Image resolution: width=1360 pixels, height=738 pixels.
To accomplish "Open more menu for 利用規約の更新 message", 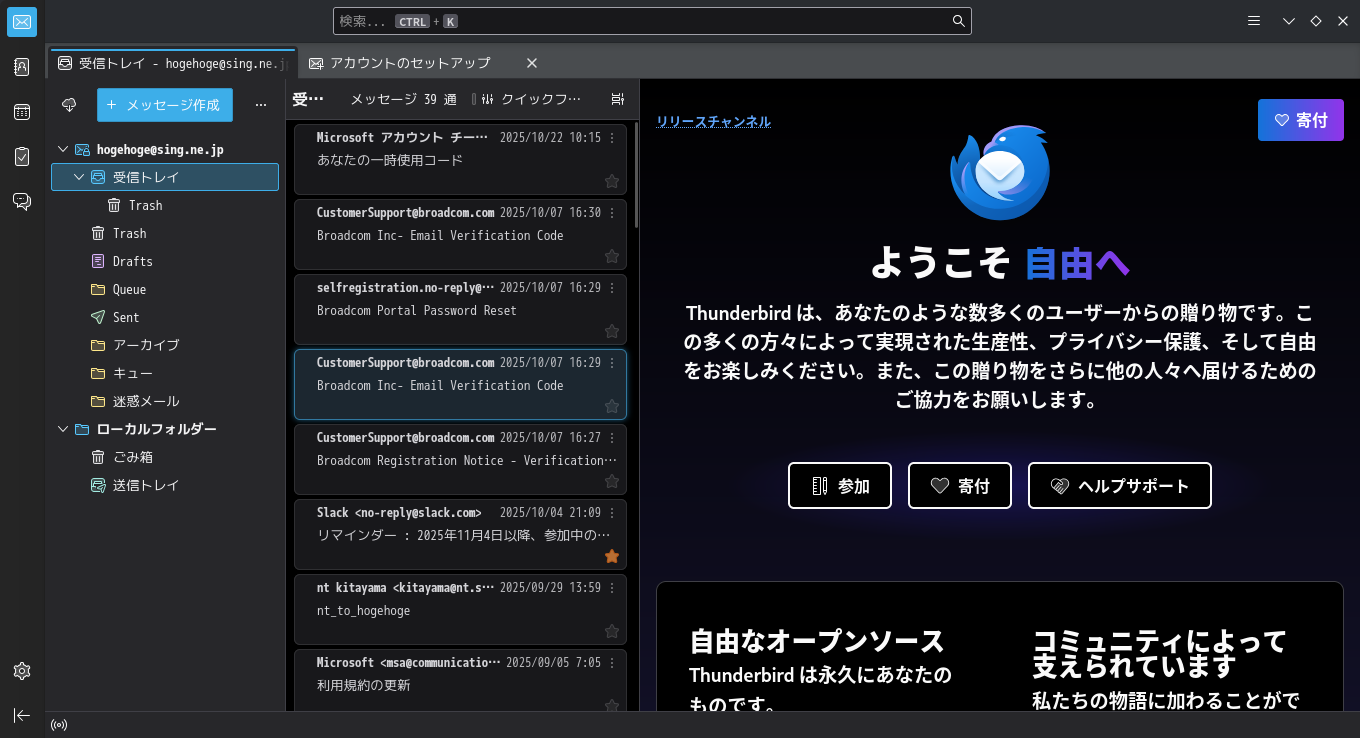I will (x=612, y=663).
